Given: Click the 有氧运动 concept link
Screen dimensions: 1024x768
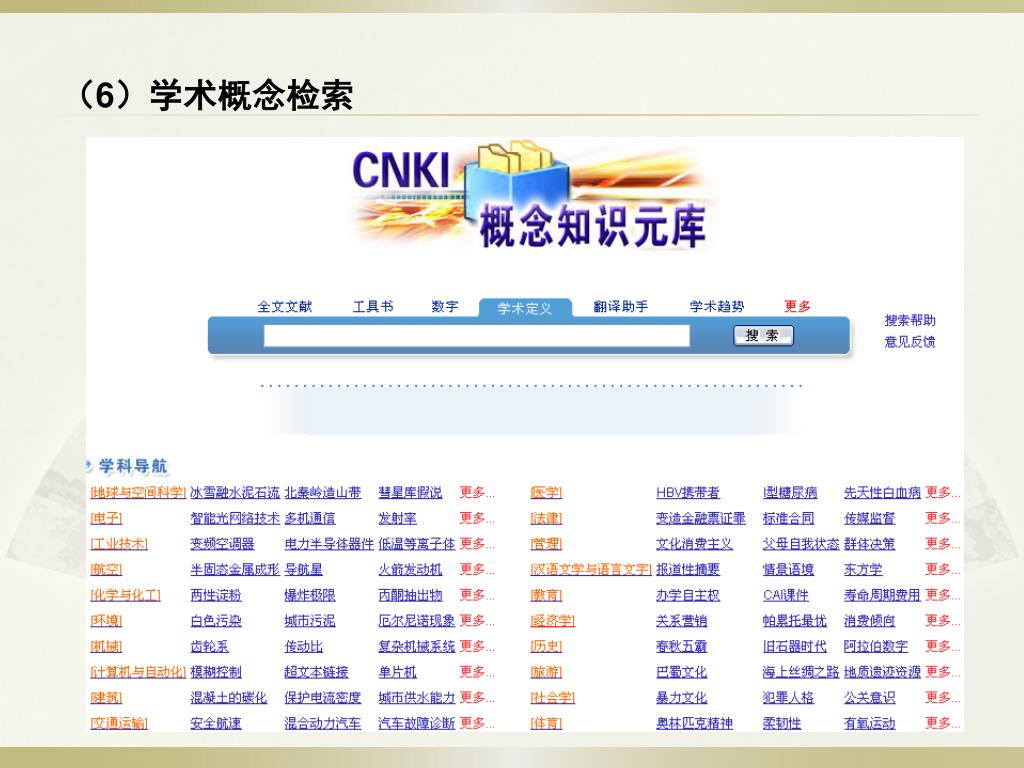Looking at the screenshot, I should pos(869,724).
